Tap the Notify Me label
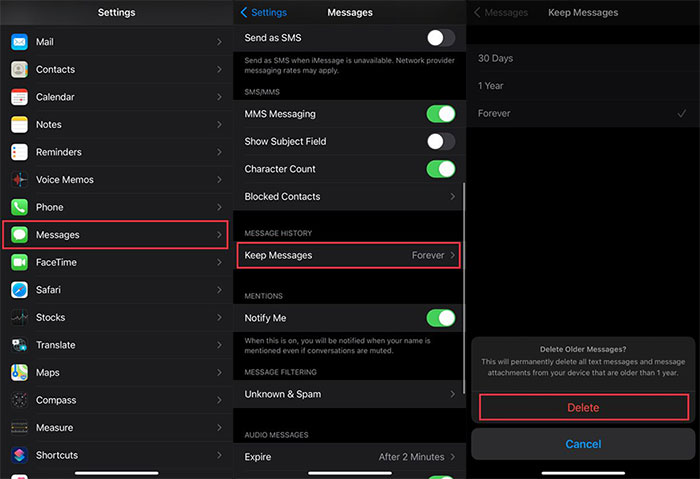This screenshot has height=479, width=700. click(265, 318)
